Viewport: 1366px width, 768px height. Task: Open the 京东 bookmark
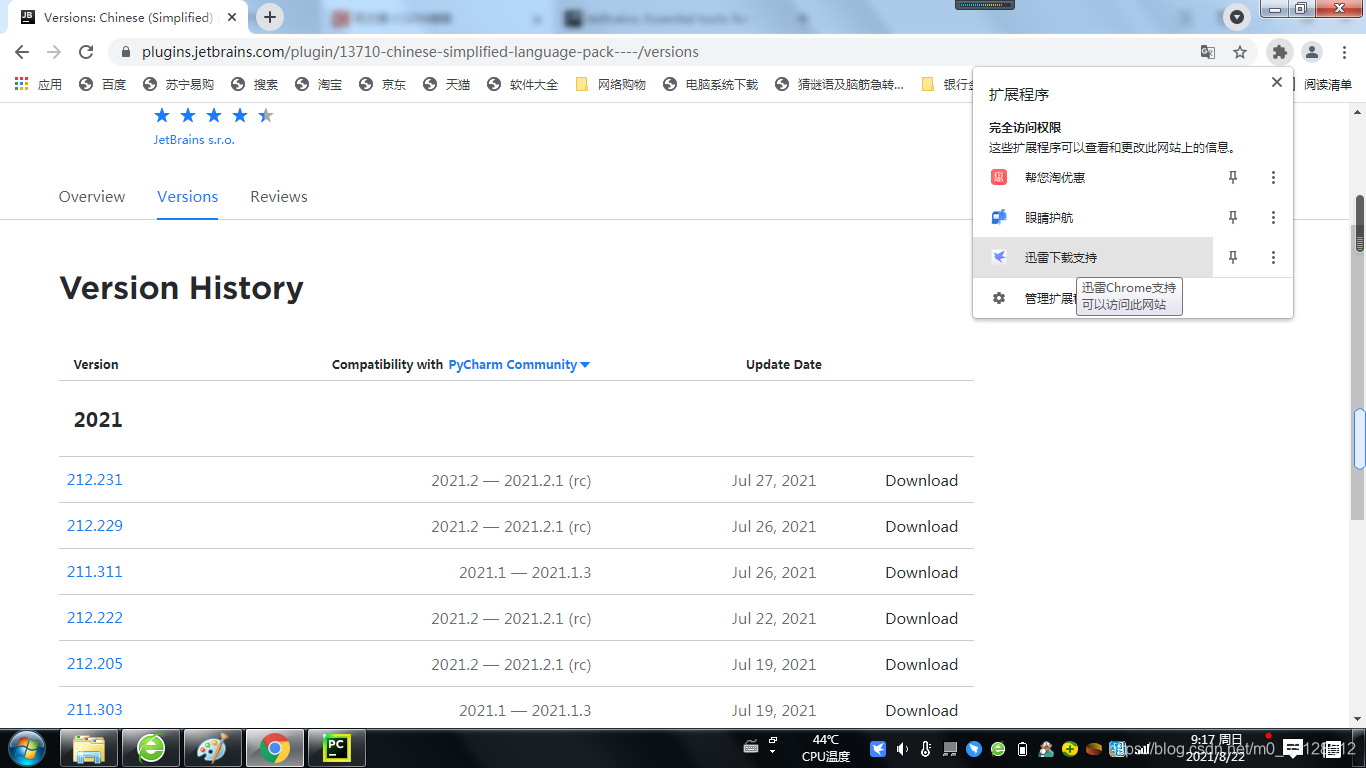click(383, 85)
